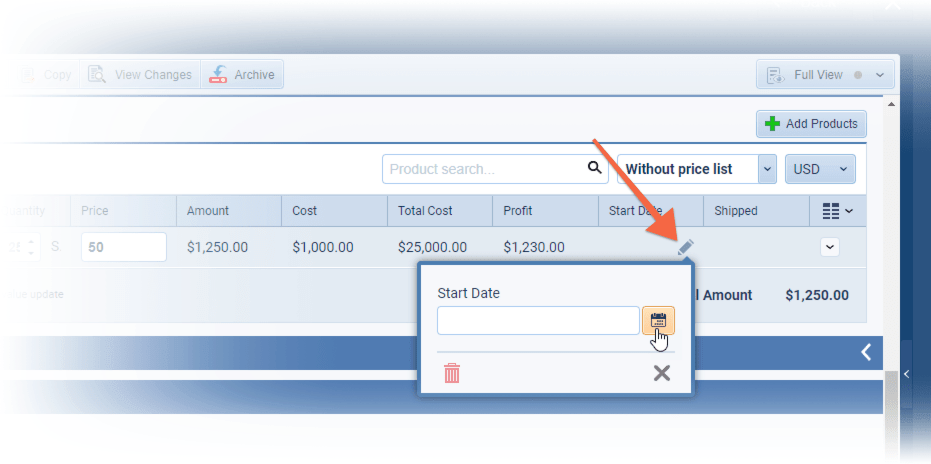Expand the product row options chevron

pos(829,247)
